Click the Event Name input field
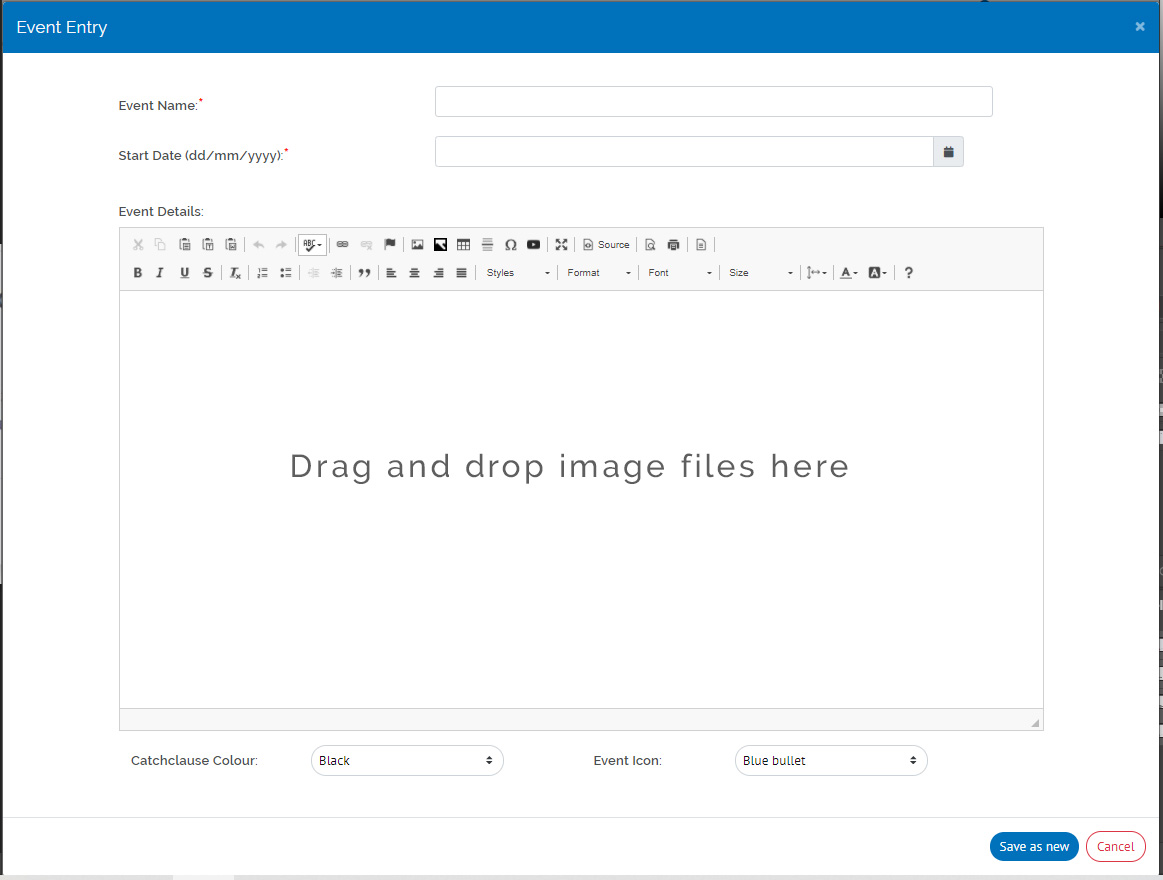 (x=713, y=102)
